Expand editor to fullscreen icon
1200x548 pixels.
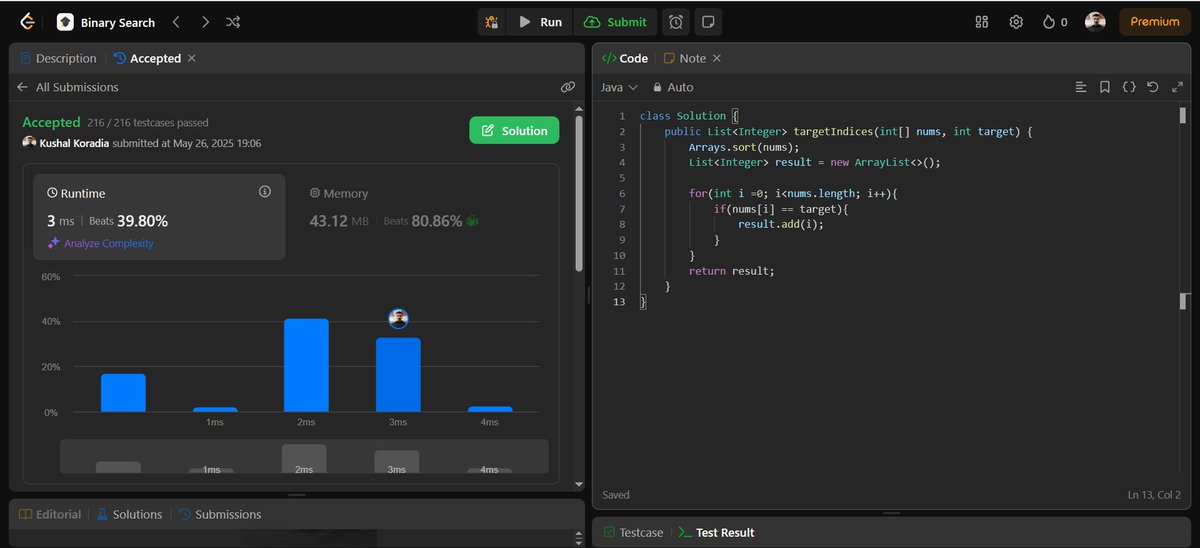[1177, 87]
